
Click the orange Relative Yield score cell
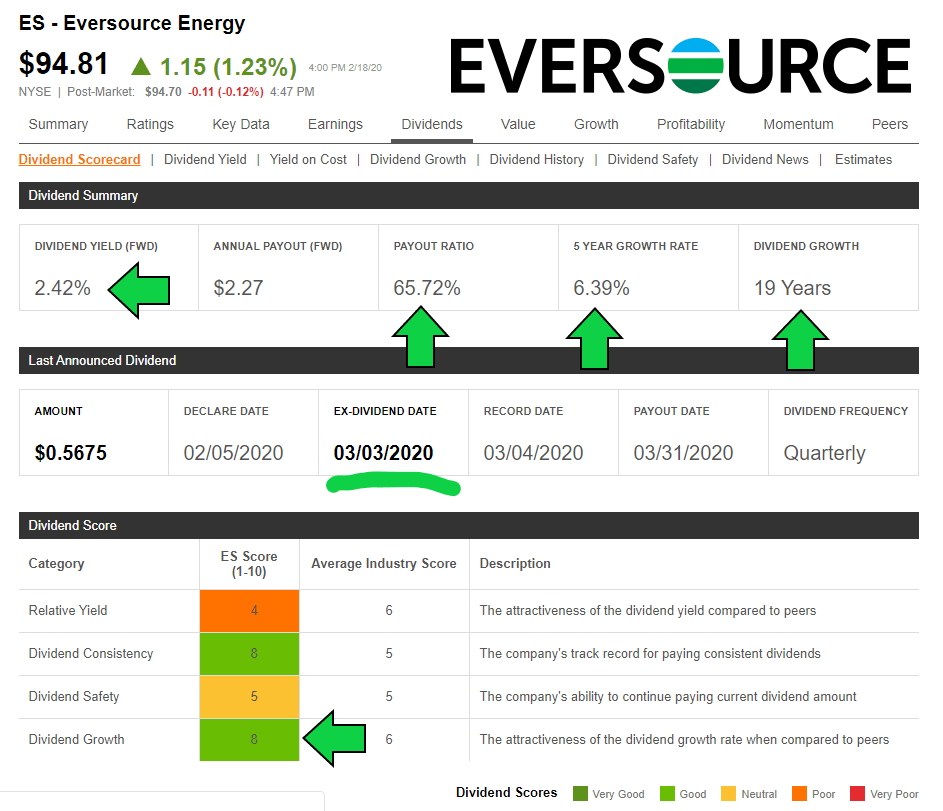[249, 610]
